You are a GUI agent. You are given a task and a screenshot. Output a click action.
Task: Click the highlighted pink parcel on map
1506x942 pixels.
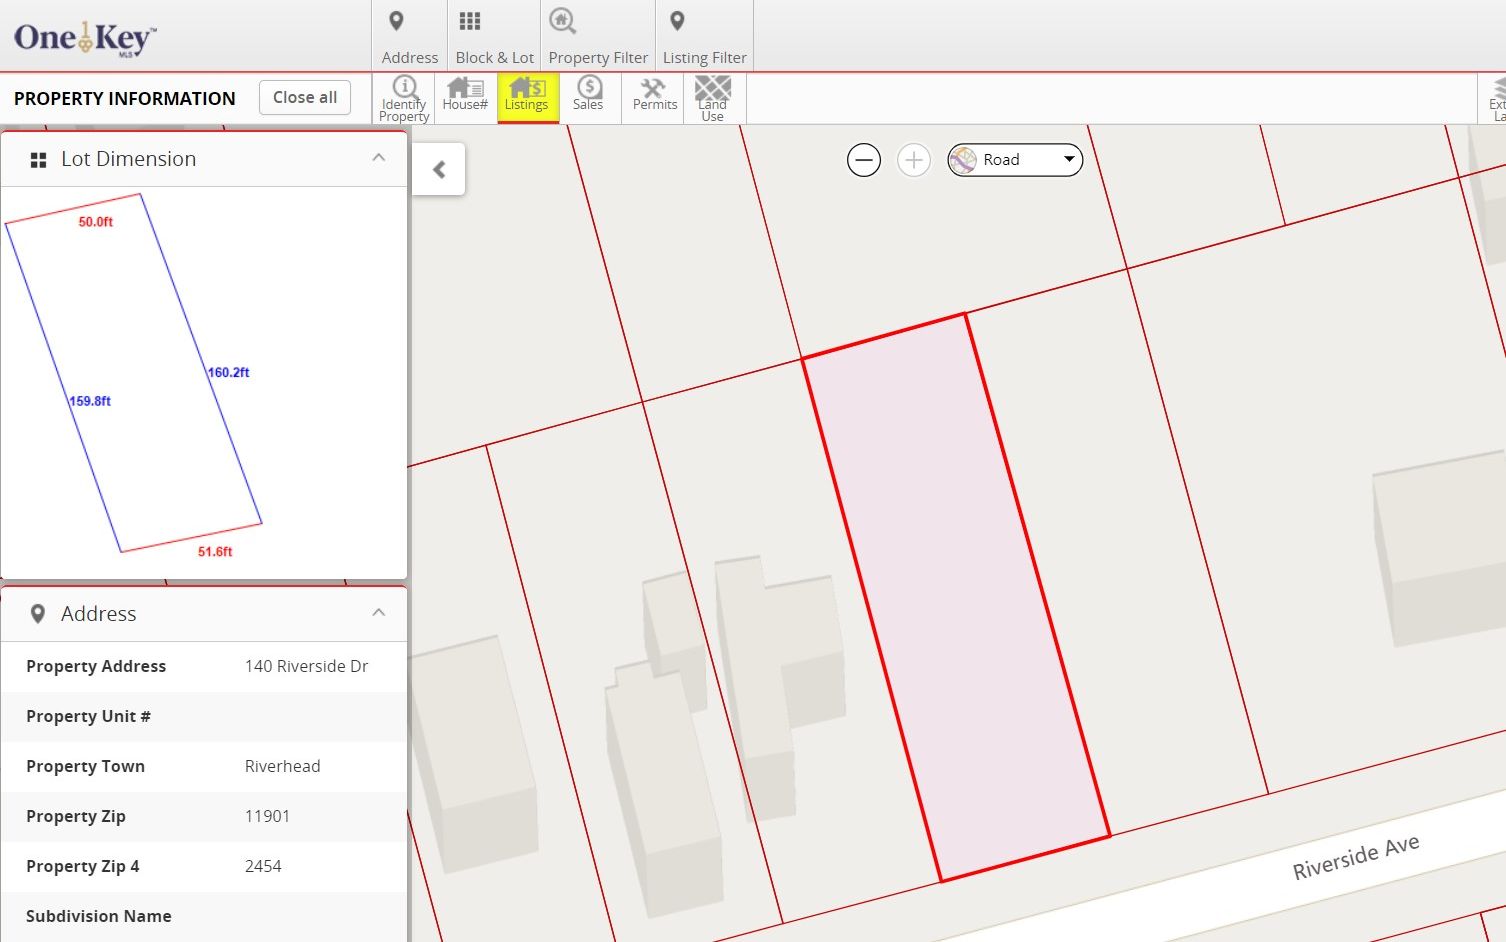955,600
